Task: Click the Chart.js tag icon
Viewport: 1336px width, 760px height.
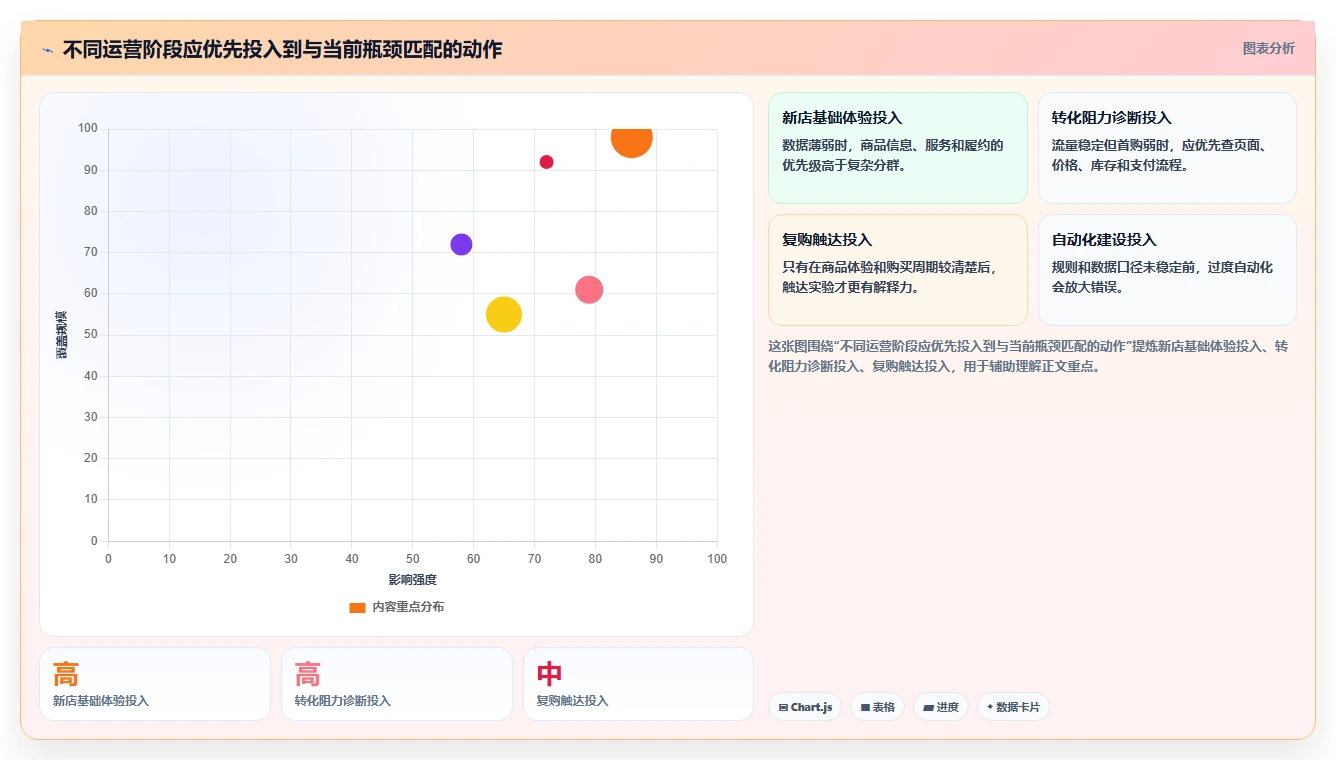Action: pos(784,707)
